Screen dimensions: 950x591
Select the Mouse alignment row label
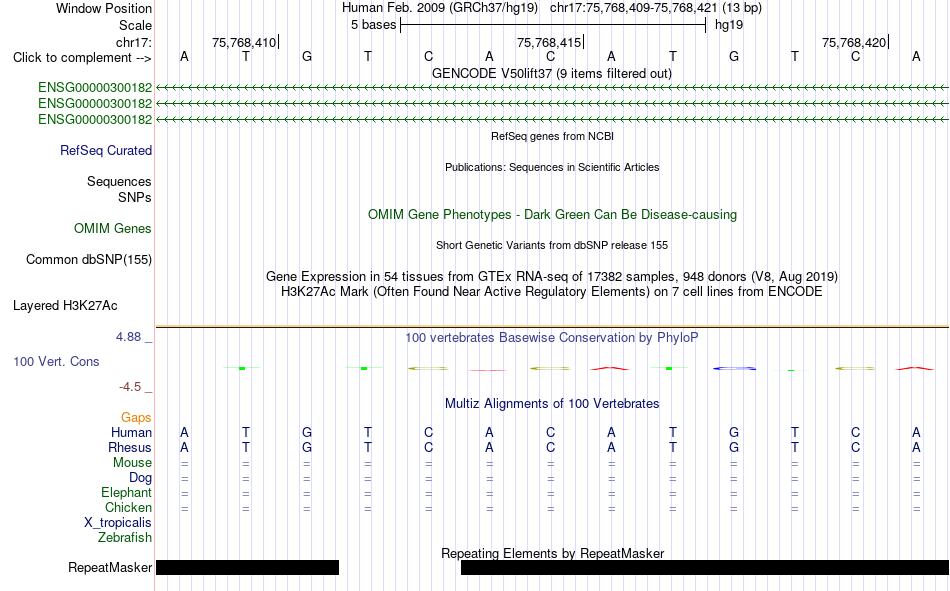pyautogui.click(x=132, y=462)
